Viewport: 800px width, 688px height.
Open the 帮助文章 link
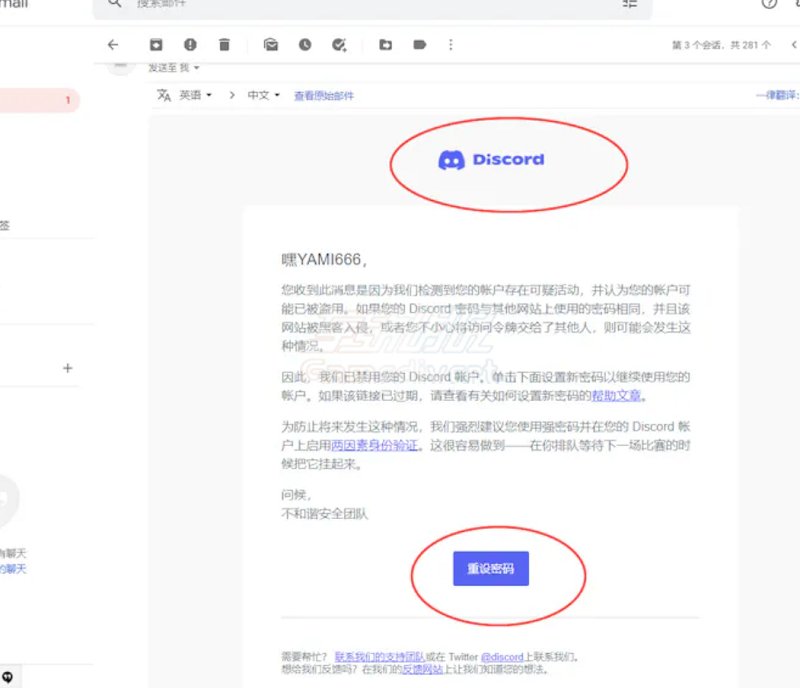pyautogui.click(x=616, y=396)
